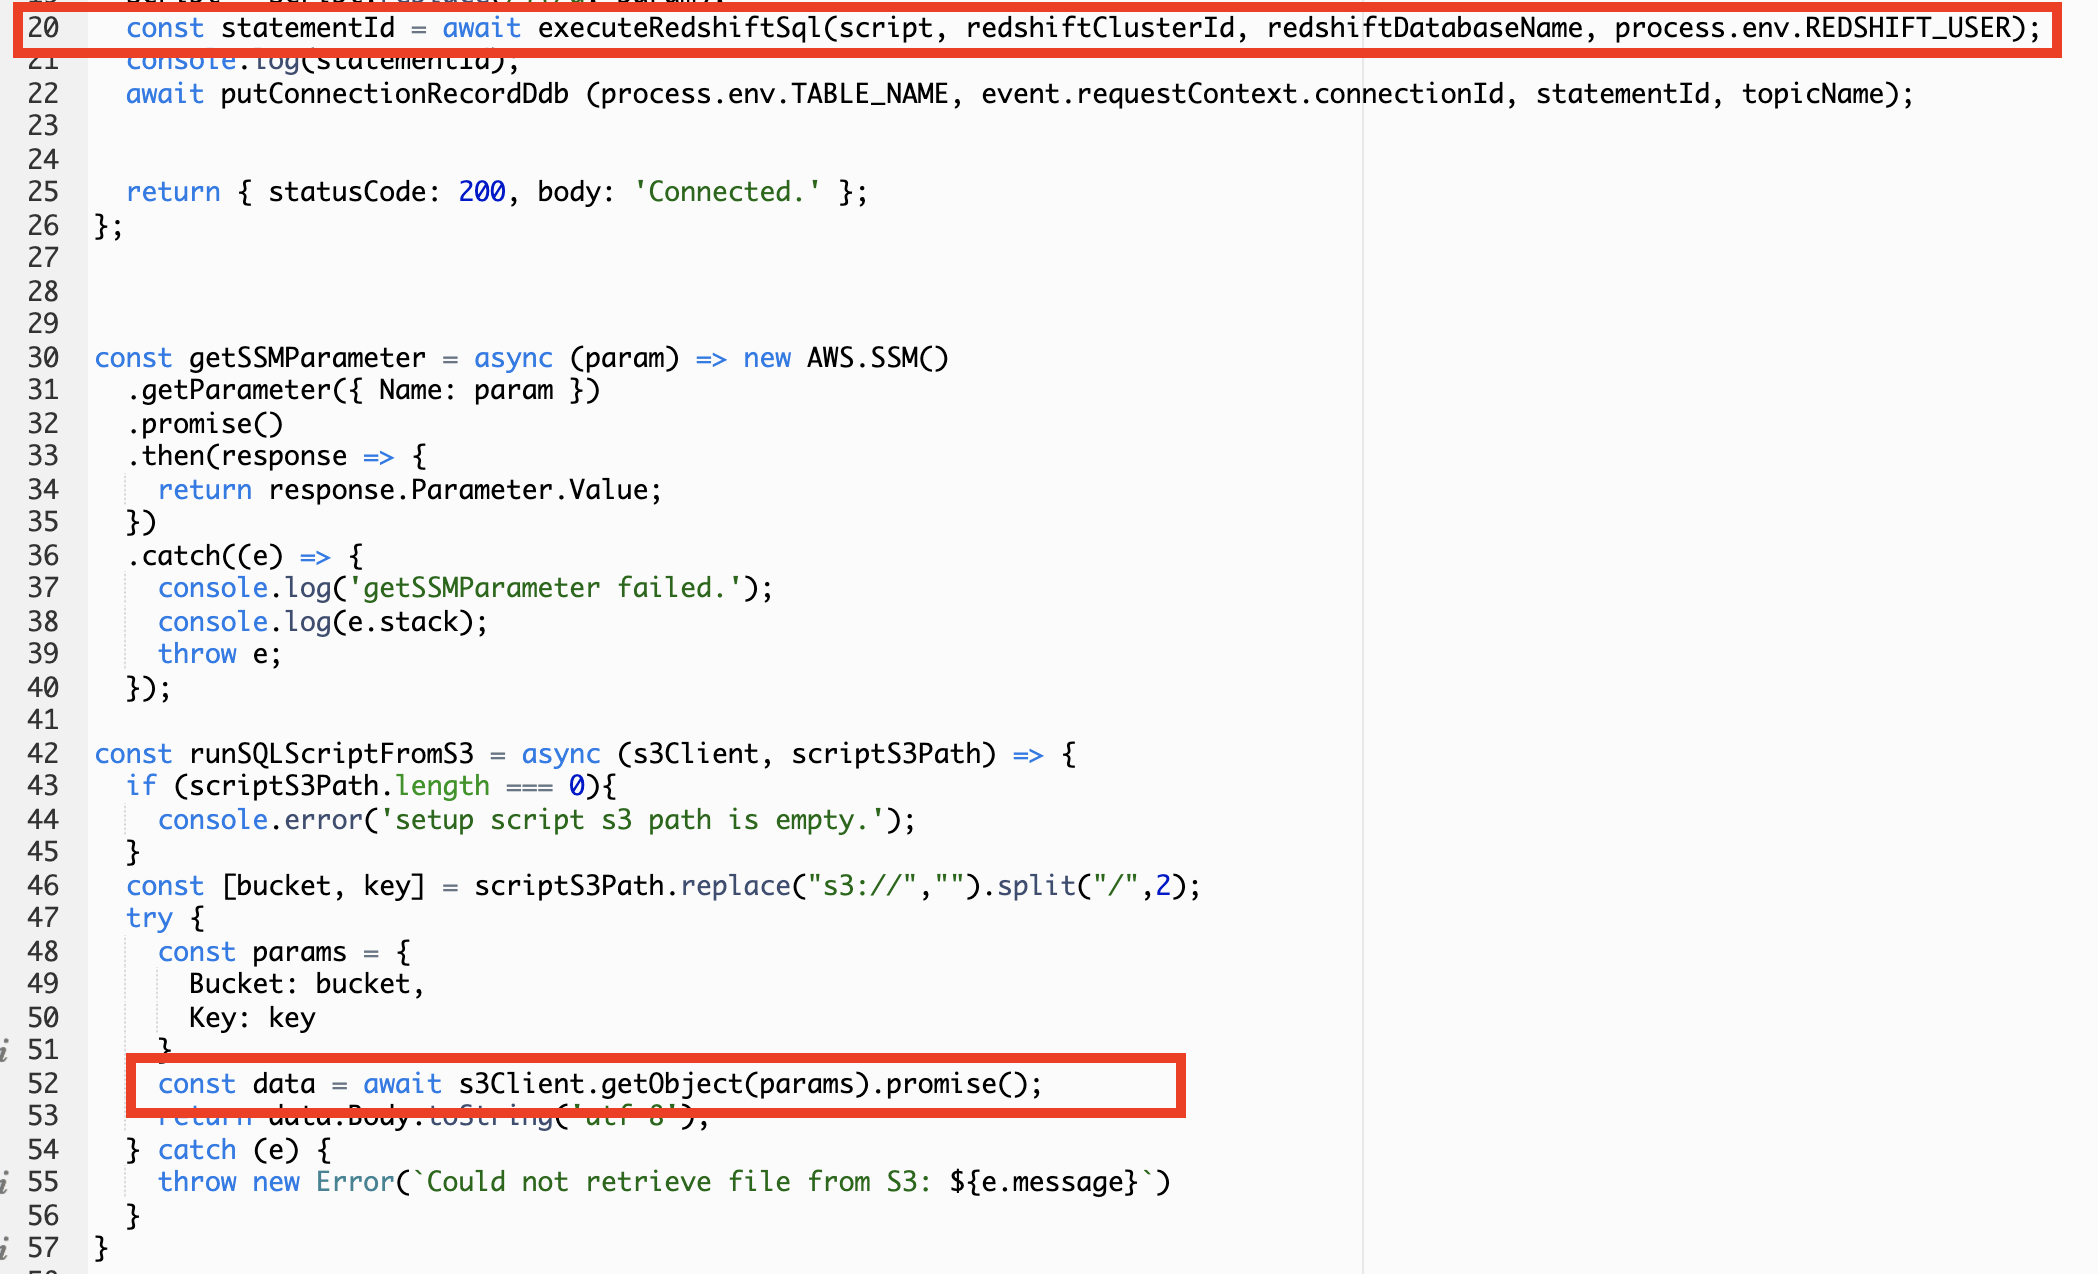Click line number 42 in the gutter
This screenshot has width=2098, height=1274.
pos(43,753)
